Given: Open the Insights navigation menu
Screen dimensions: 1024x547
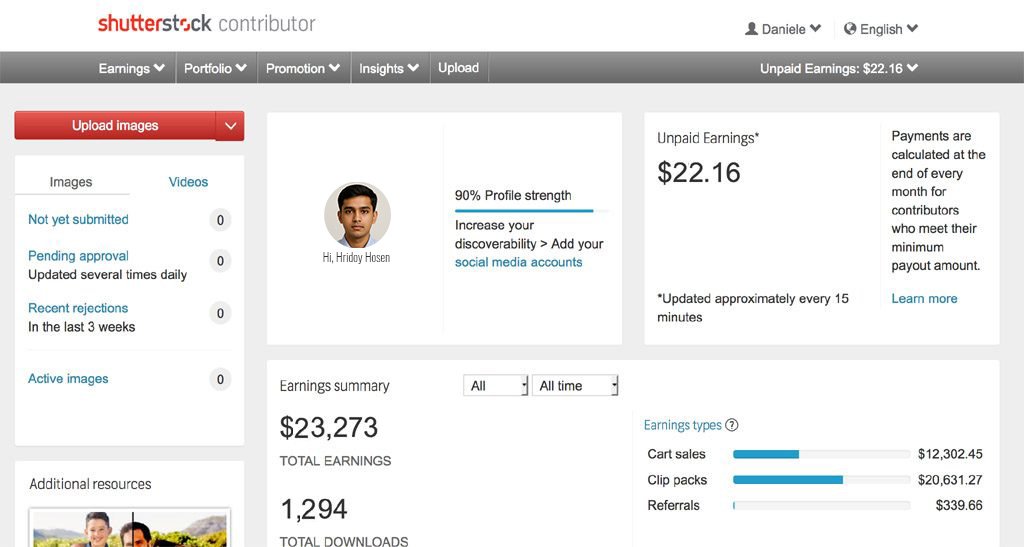Looking at the screenshot, I should tap(388, 68).
